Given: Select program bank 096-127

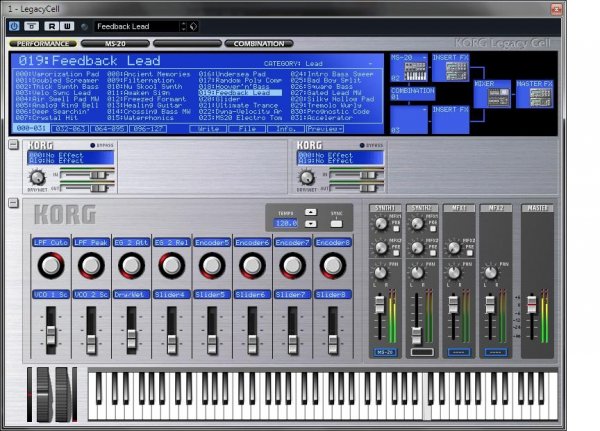Looking at the screenshot, I should coord(148,129).
